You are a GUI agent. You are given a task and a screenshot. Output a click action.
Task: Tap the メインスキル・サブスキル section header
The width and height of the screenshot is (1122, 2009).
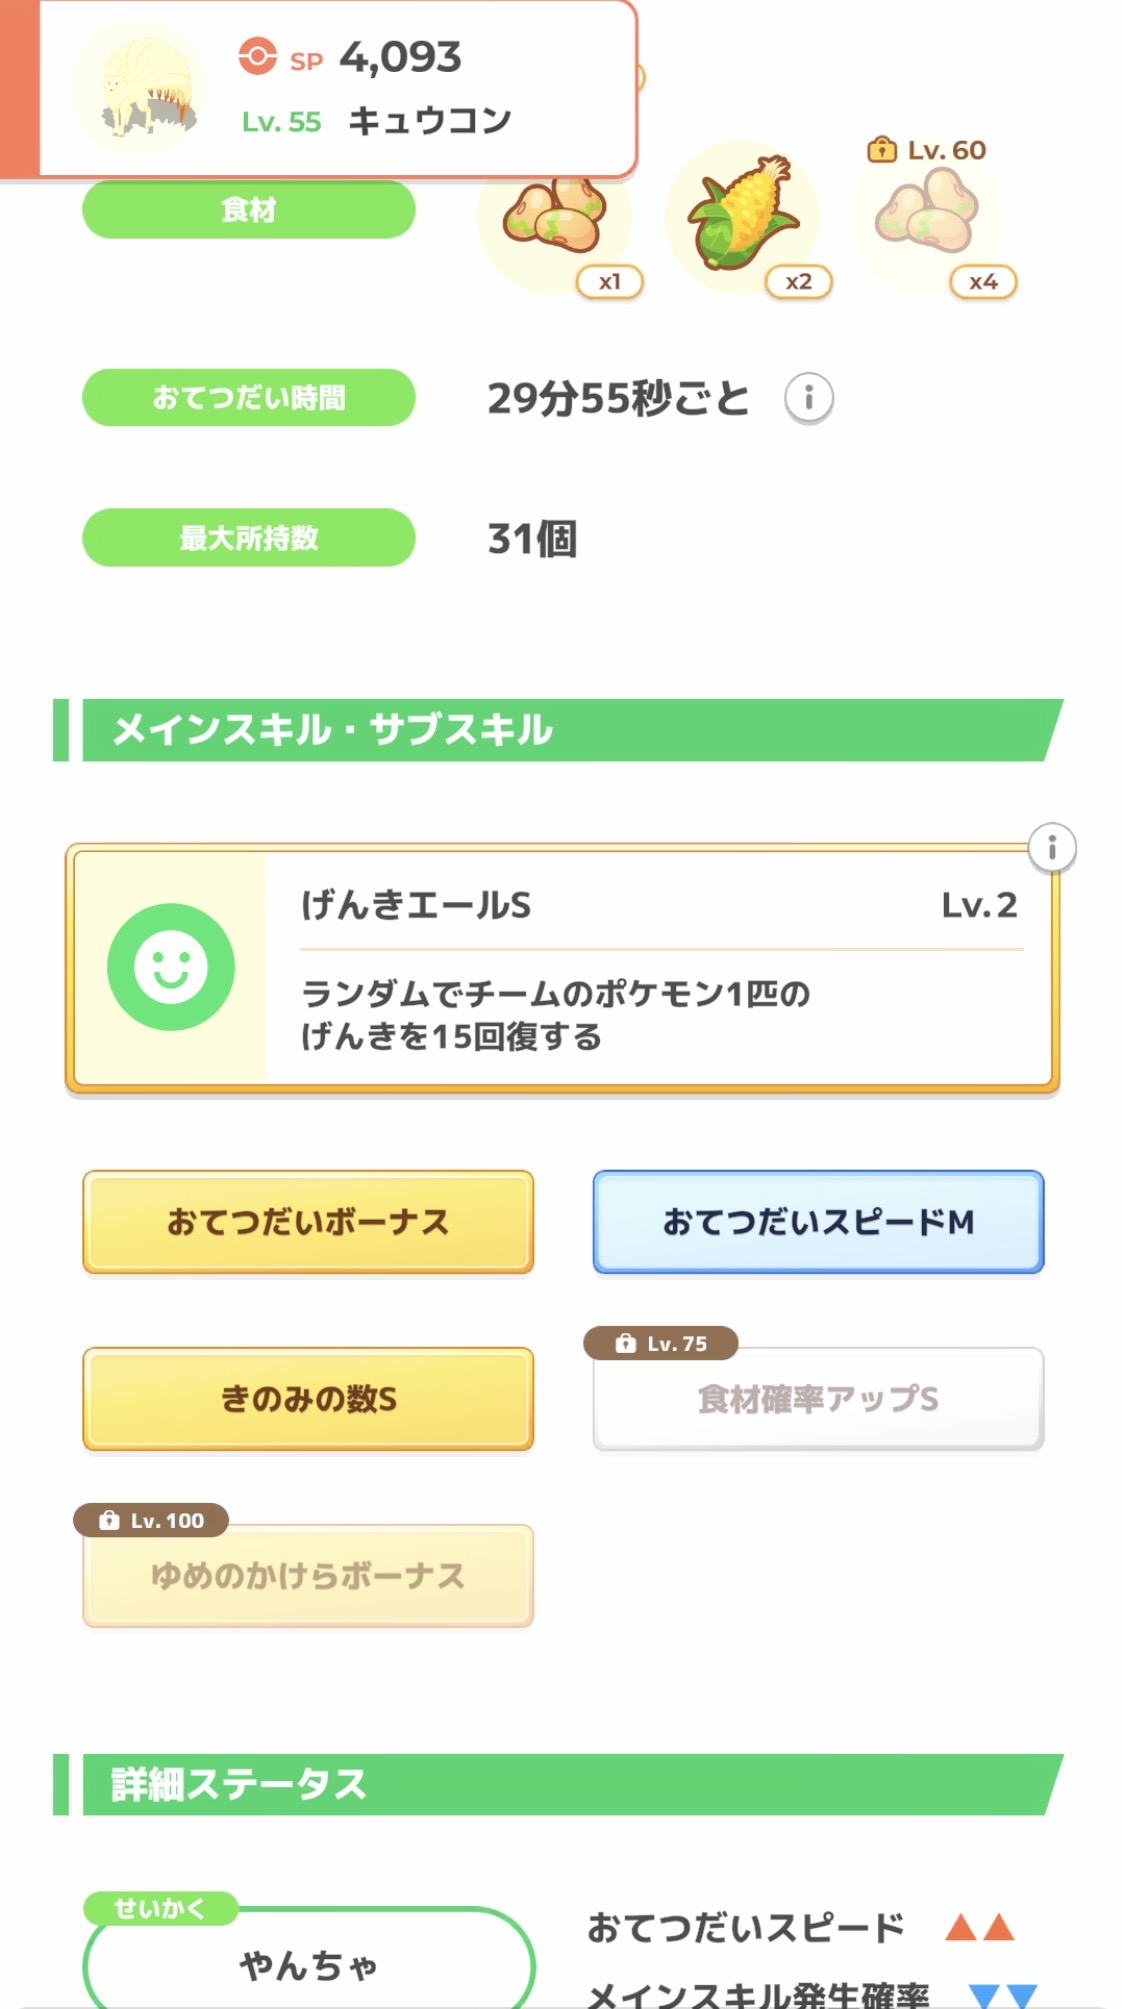(x=560, y=730)
